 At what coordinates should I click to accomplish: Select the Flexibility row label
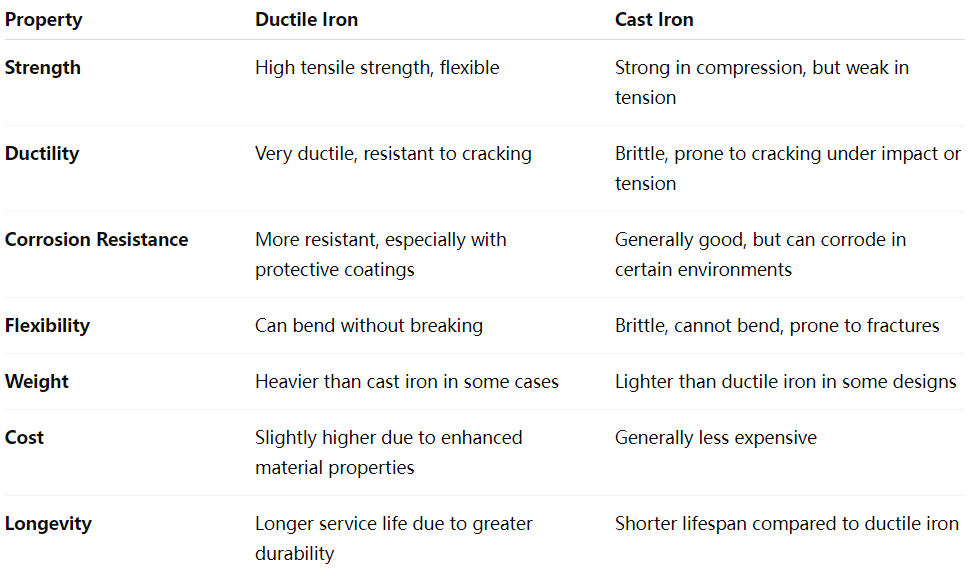point(47,326)
